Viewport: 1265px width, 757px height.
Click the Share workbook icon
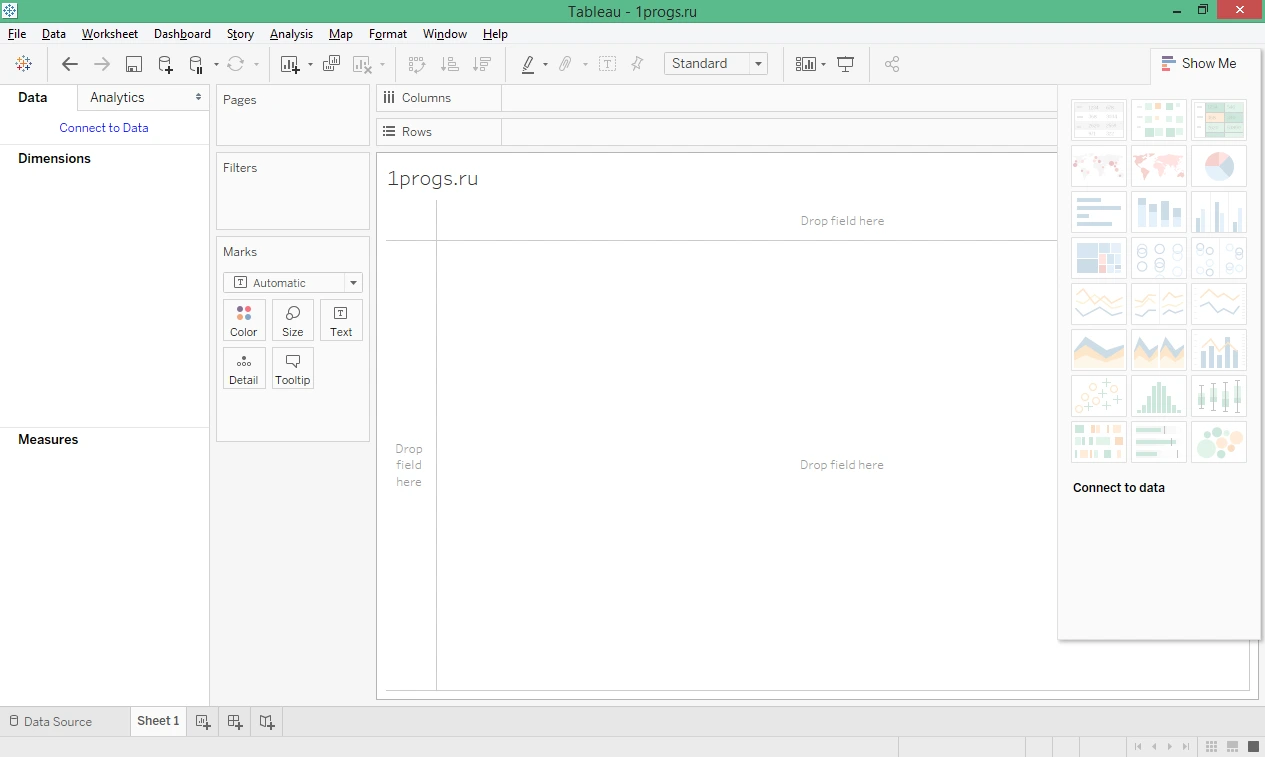pyautogui.click(x=892, y=64)
